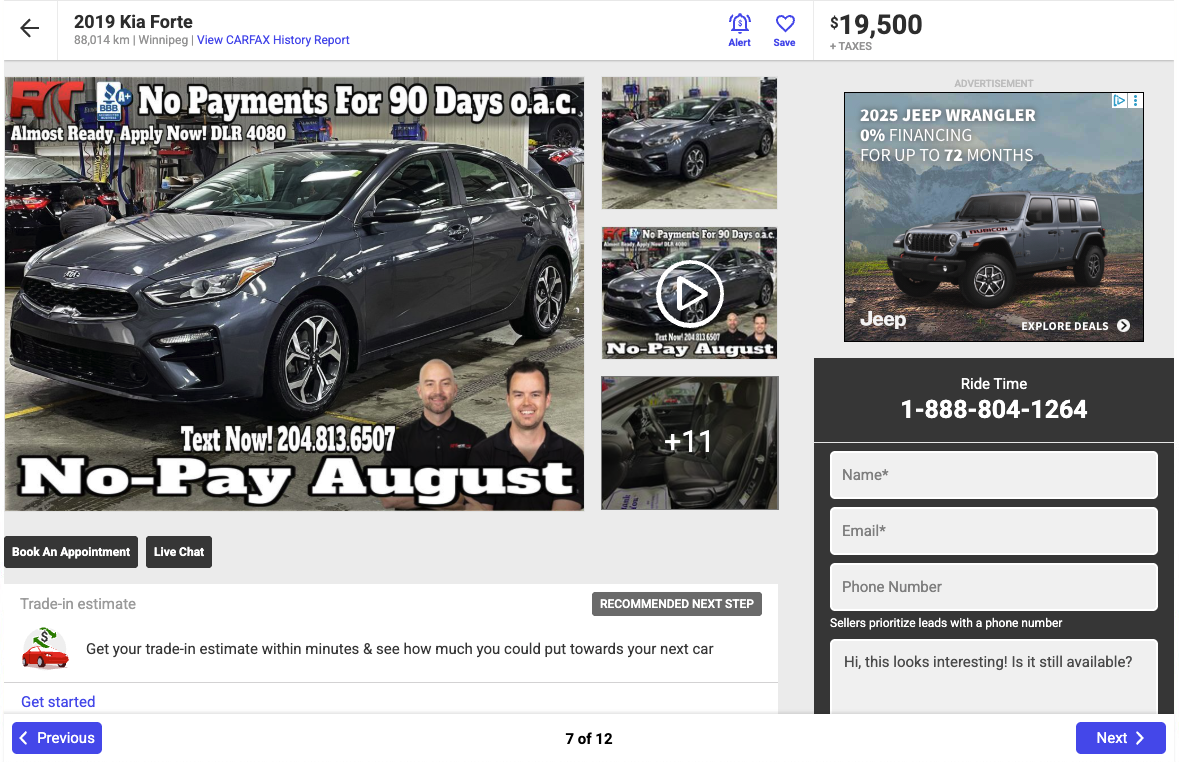
Task: Click the trade-in estimate description sentence
Action: (x=399, y=649)
